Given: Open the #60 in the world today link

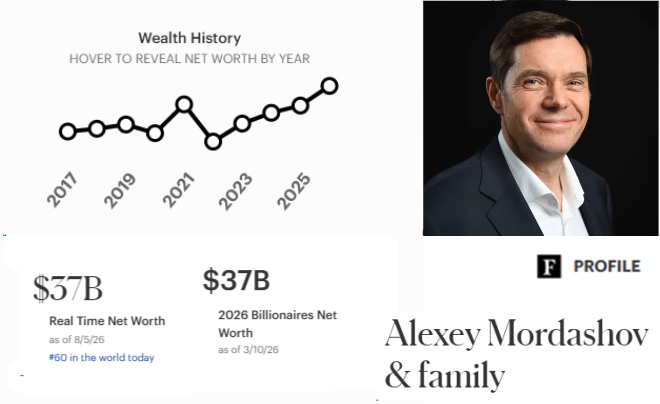Looking at the screenshot, I should [x=101, y=358].
